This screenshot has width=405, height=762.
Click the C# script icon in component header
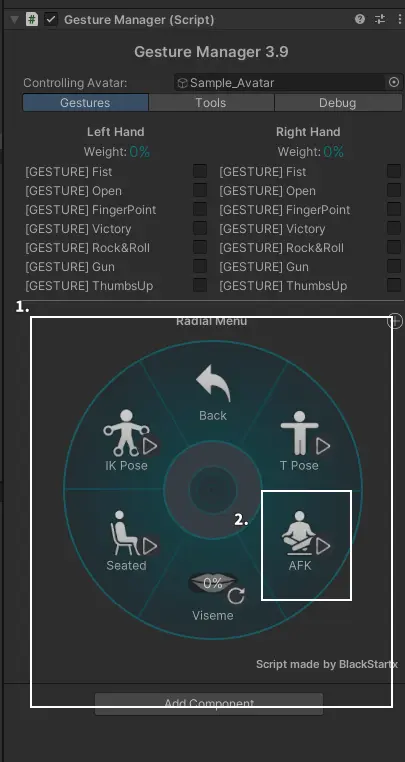(x=32, y=19)
